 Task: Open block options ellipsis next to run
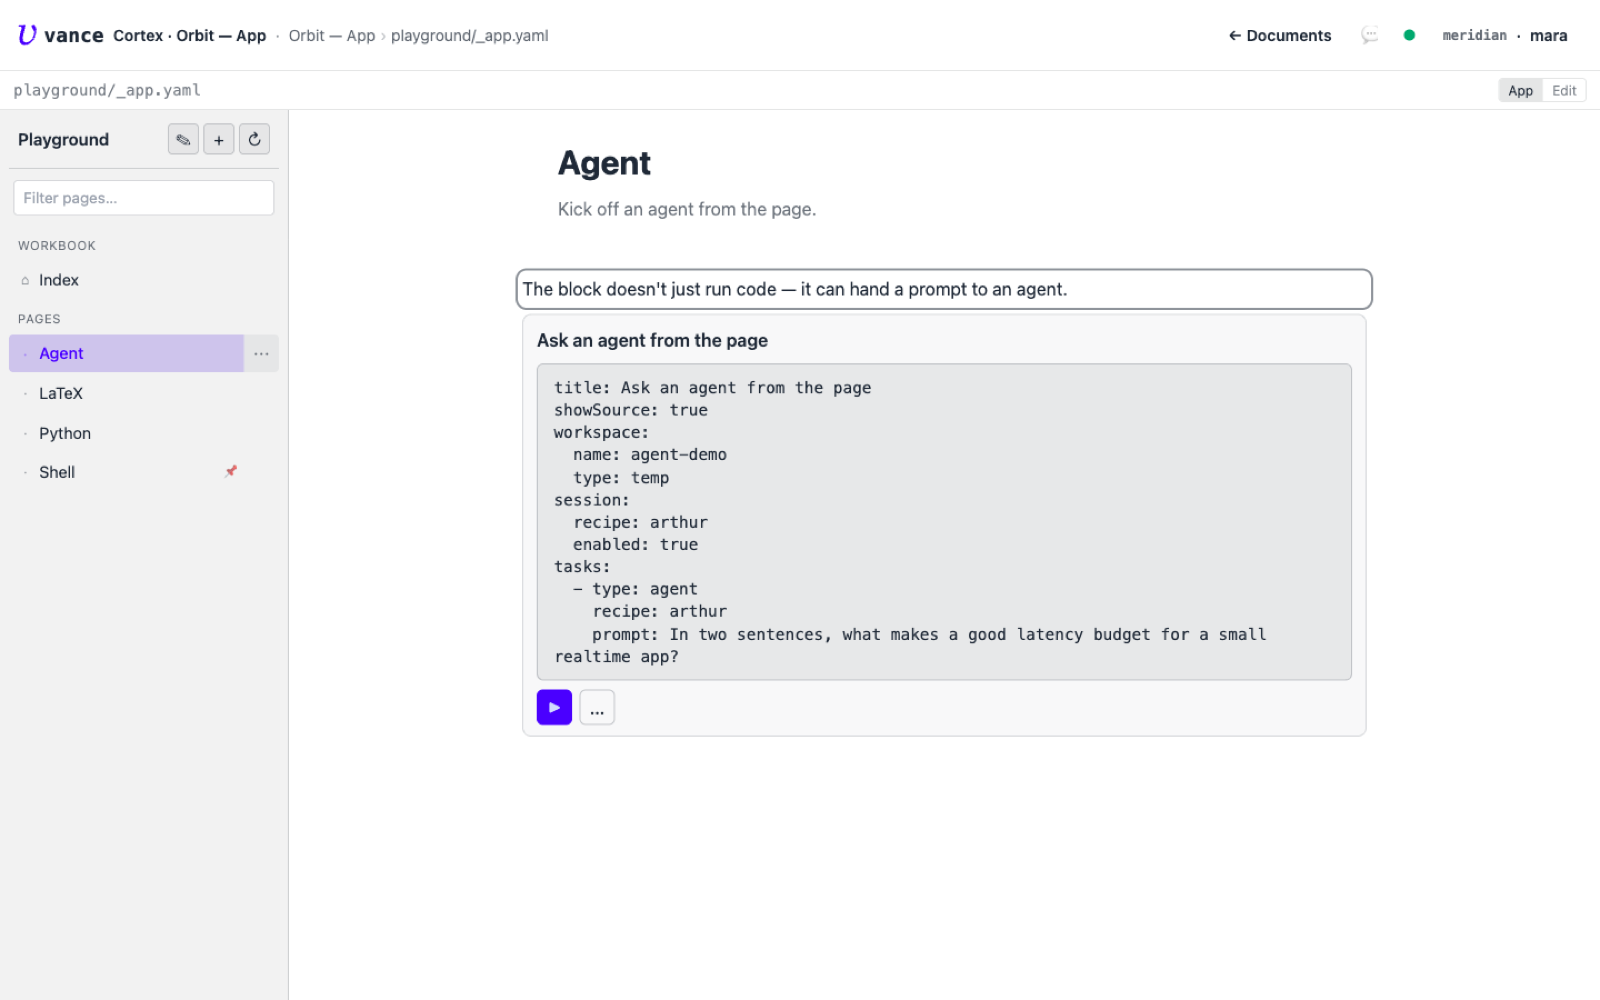[x=597, y=707]
